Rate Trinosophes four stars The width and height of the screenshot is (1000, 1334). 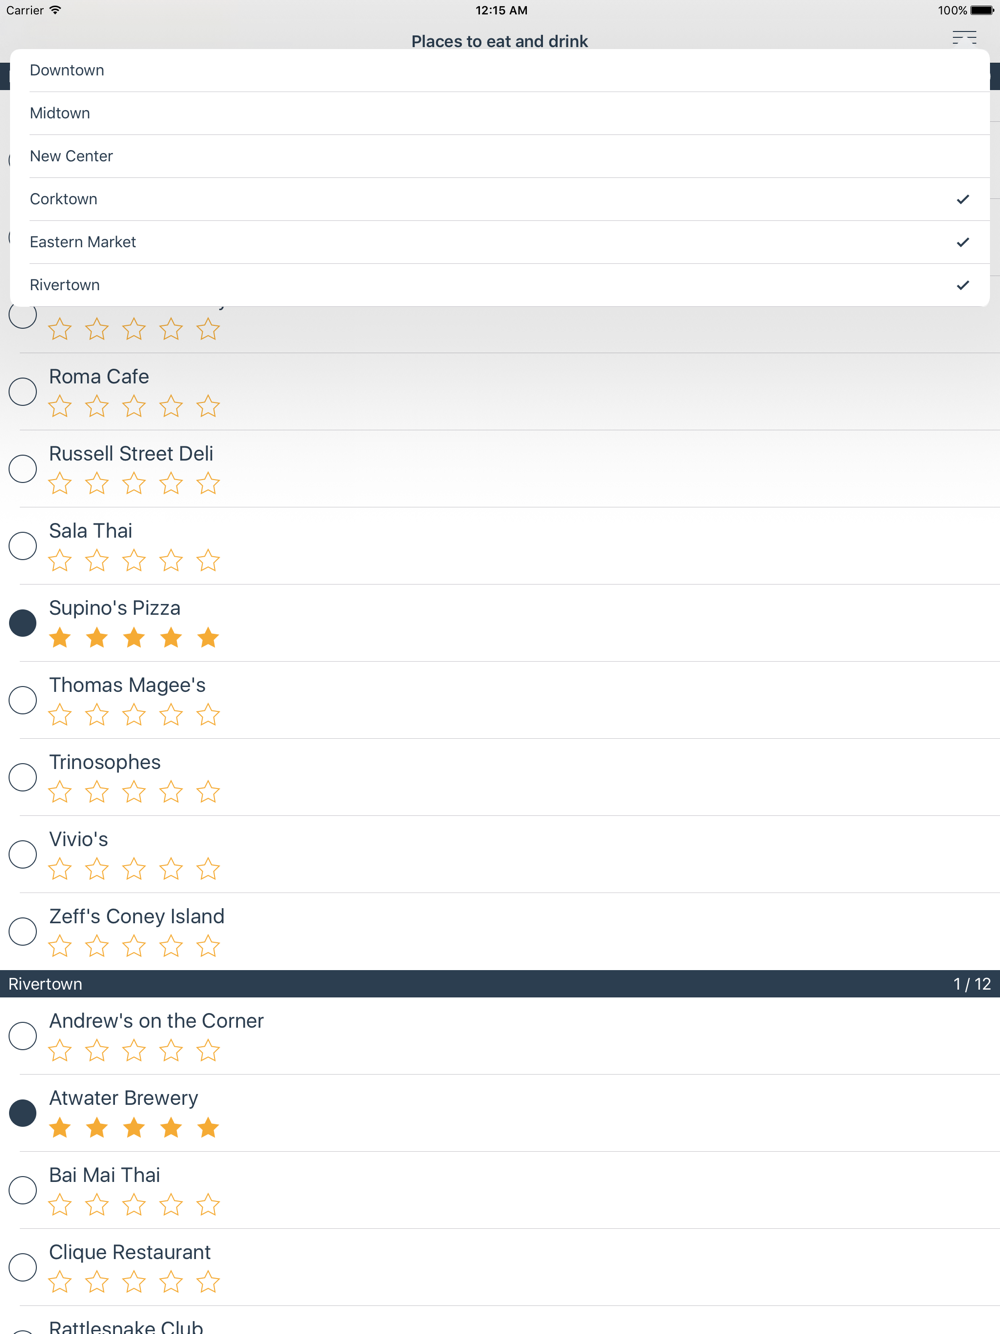pos(171,791)
